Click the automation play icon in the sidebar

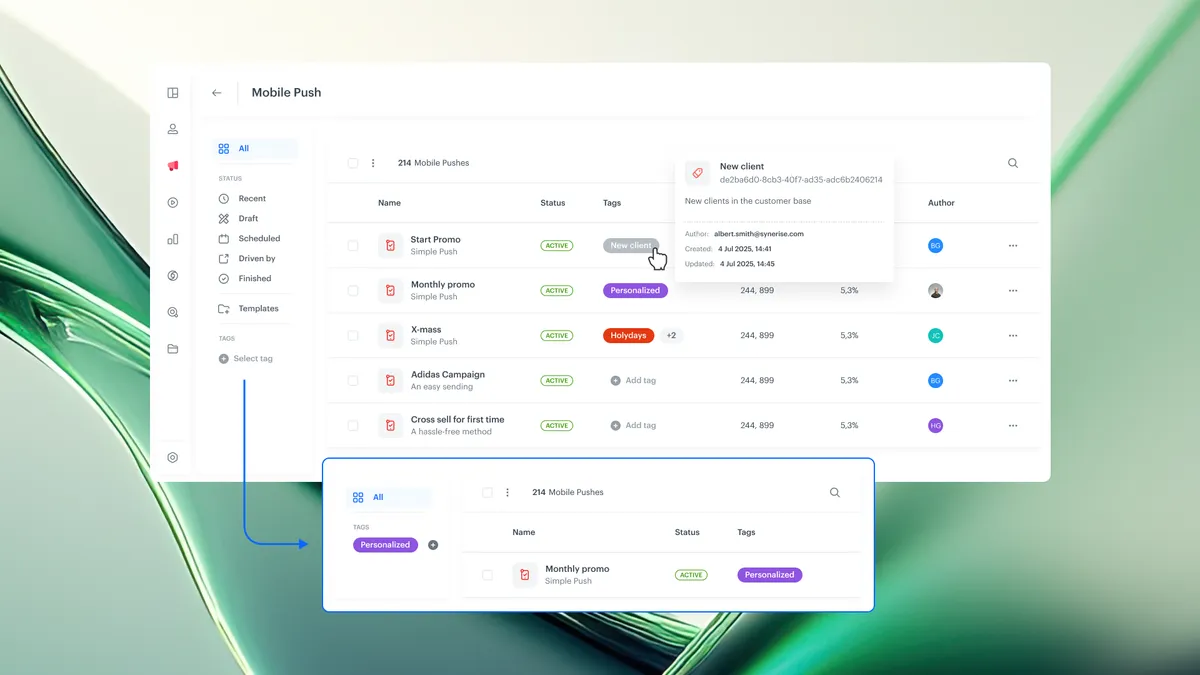tap(173, 203)
